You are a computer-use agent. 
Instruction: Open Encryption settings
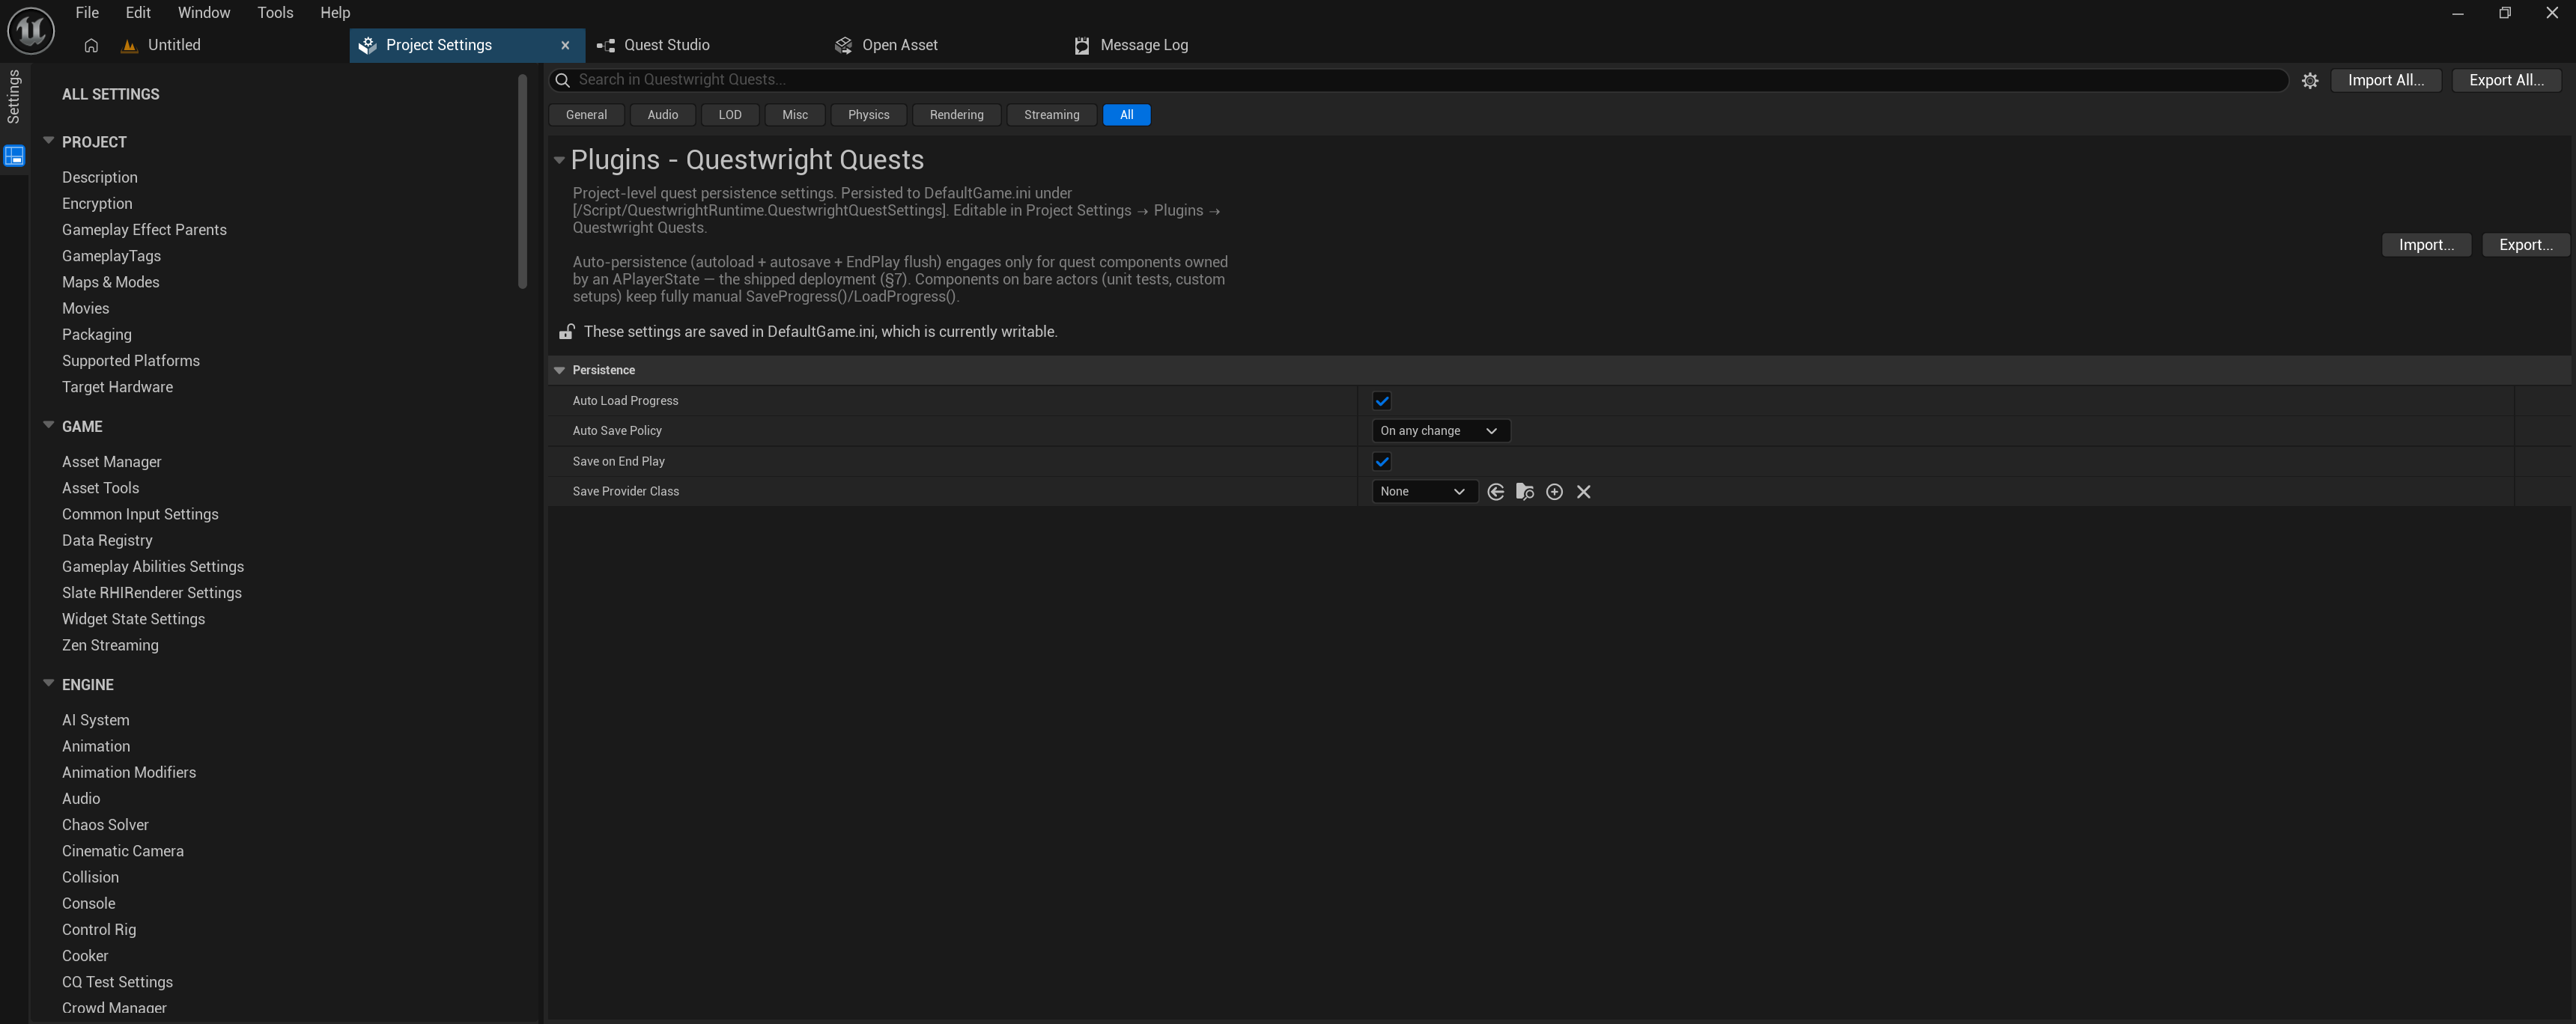pos(97,203)
